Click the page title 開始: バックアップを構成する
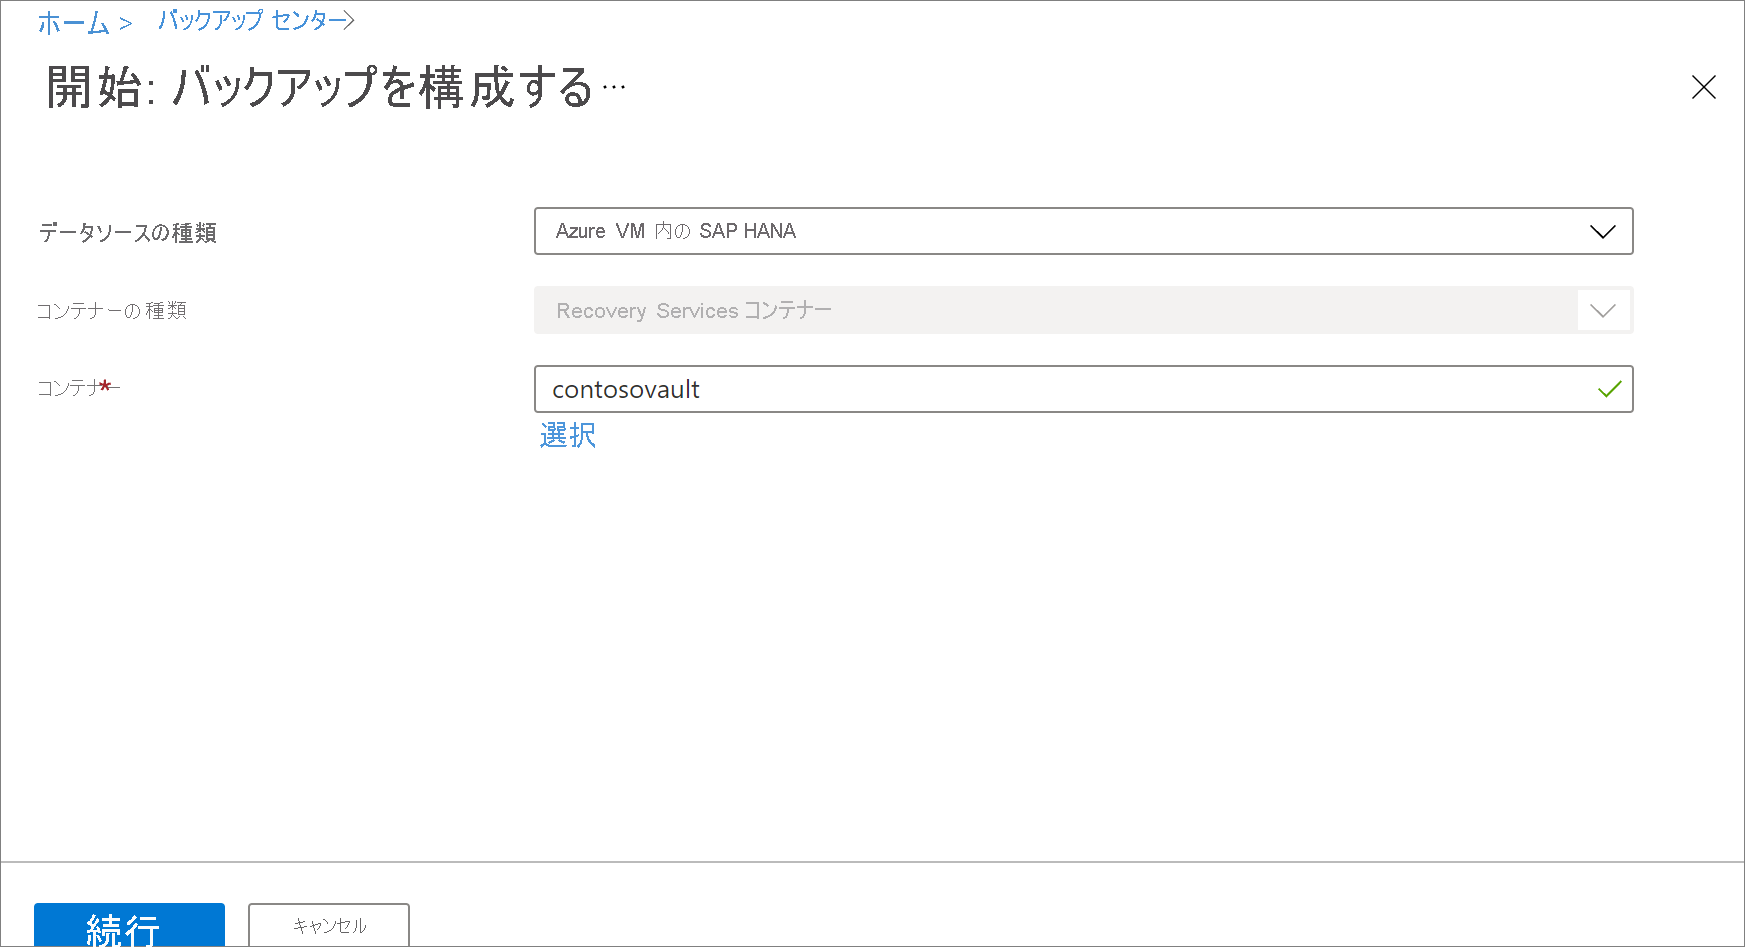The height and width of the screenshot is (947, 1745). [x=320, y=88]
